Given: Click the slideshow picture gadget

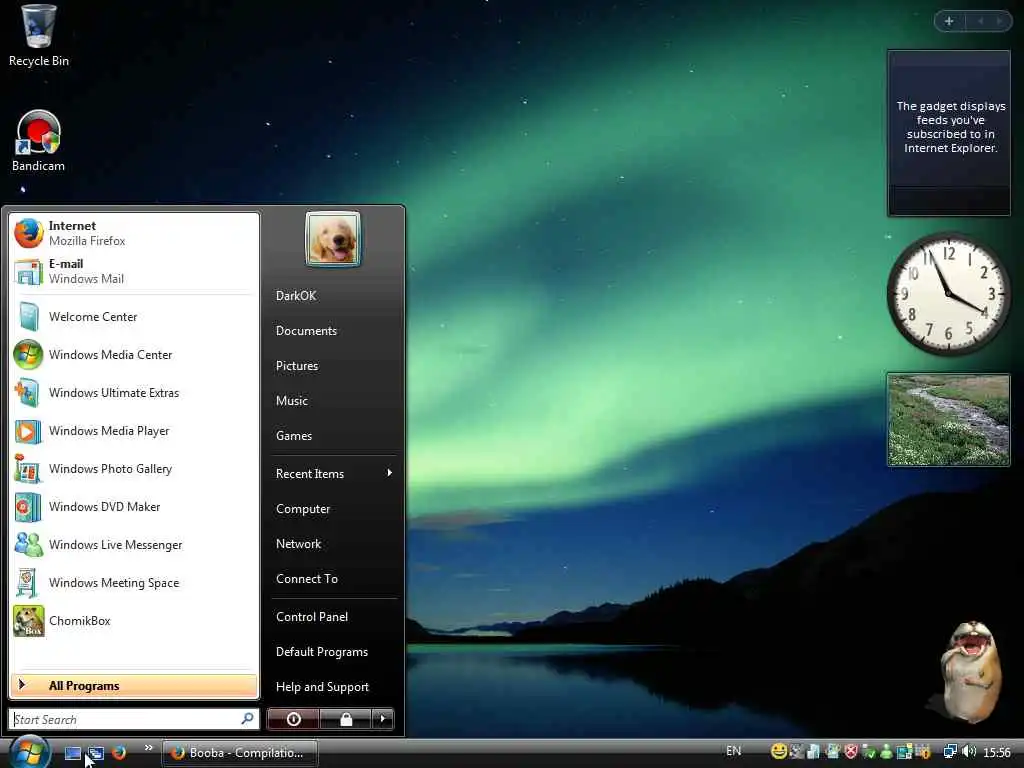Looking at the screenshot, I should click(x=948, y=420).
